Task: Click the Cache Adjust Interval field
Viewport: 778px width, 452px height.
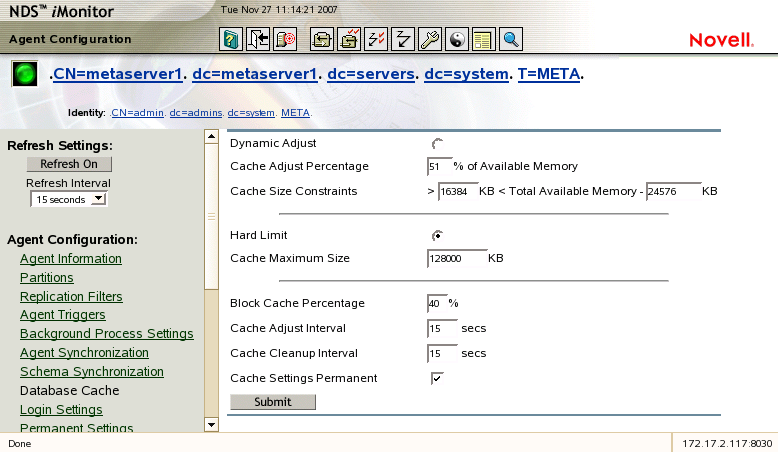Action: (x=442, y=328)
